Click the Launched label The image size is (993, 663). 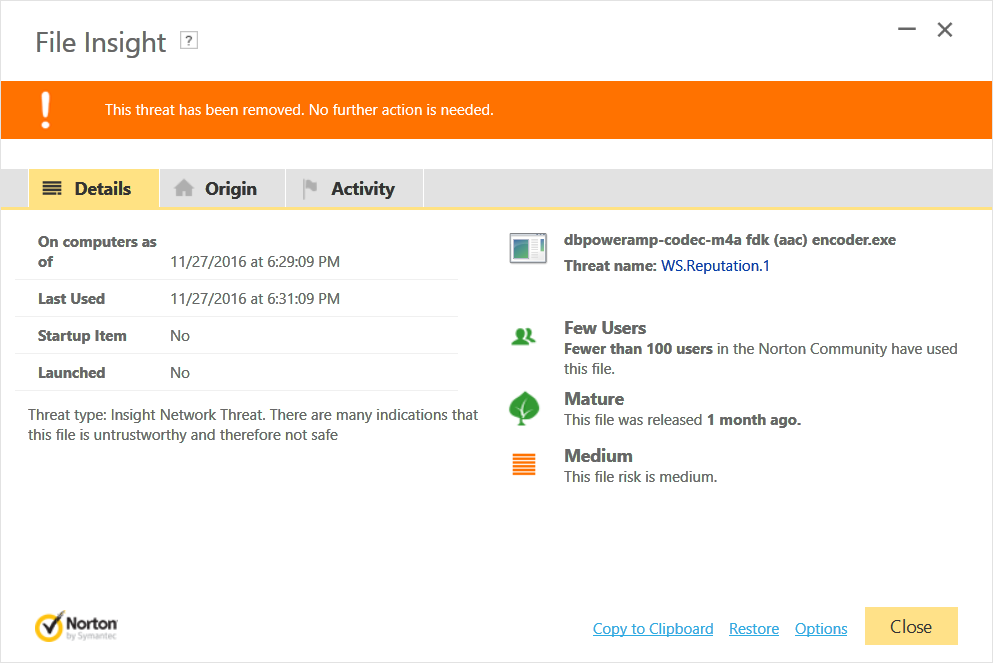coord(72,373)
